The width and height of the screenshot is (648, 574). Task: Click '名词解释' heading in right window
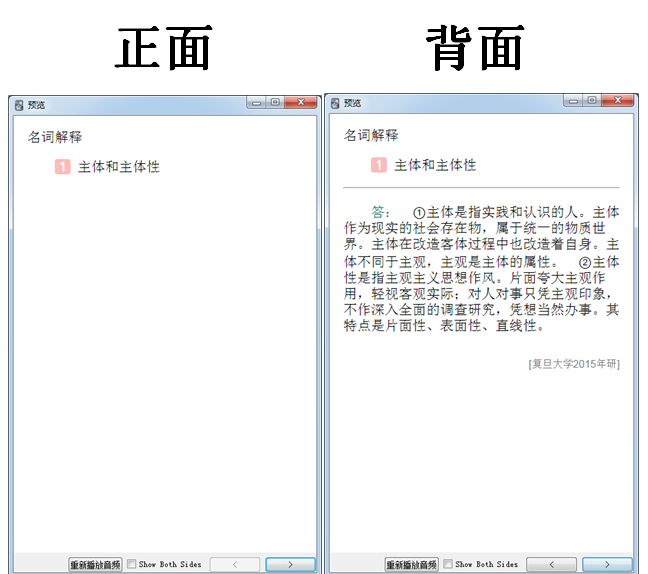[x=371, y=135]
